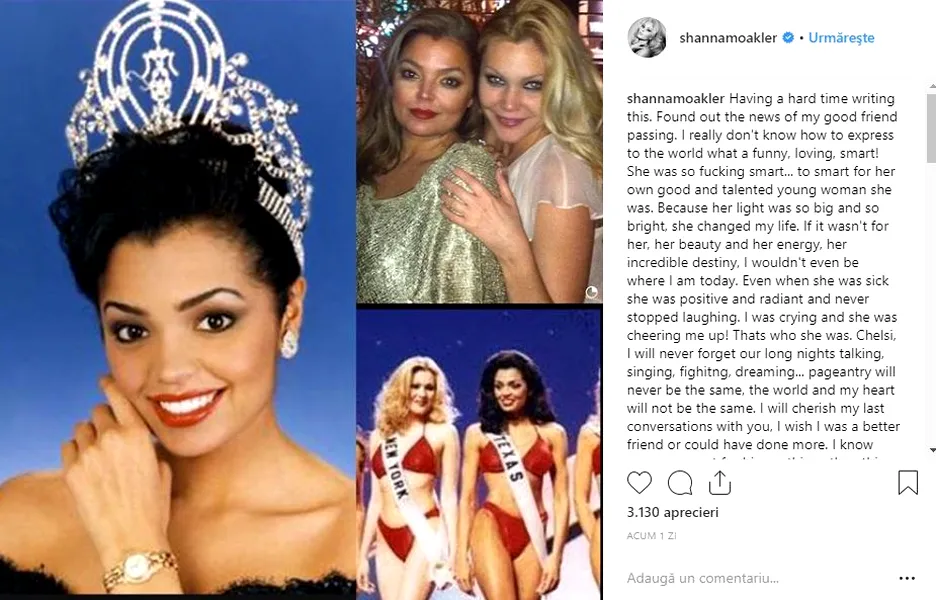This screenshot has height=600, width=936.
Task: Click the small circle icon on top-right photo
Action: pyautogui.click(x=591, y=292)
